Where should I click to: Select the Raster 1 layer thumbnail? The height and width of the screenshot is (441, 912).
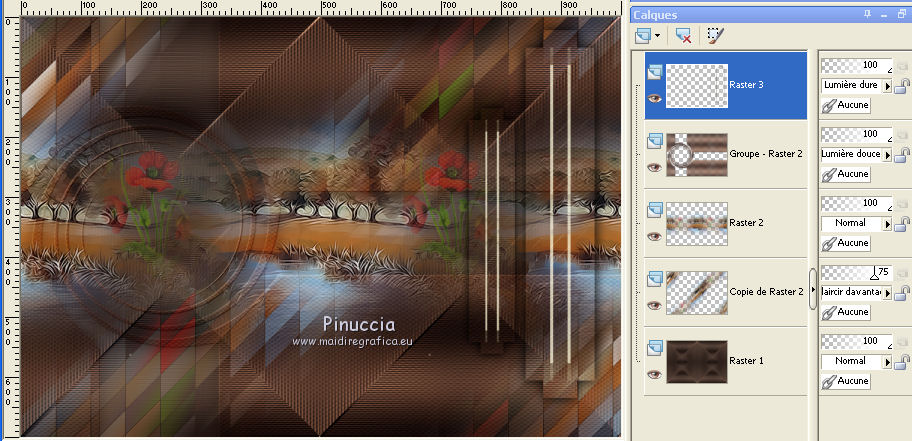point(697,361)
